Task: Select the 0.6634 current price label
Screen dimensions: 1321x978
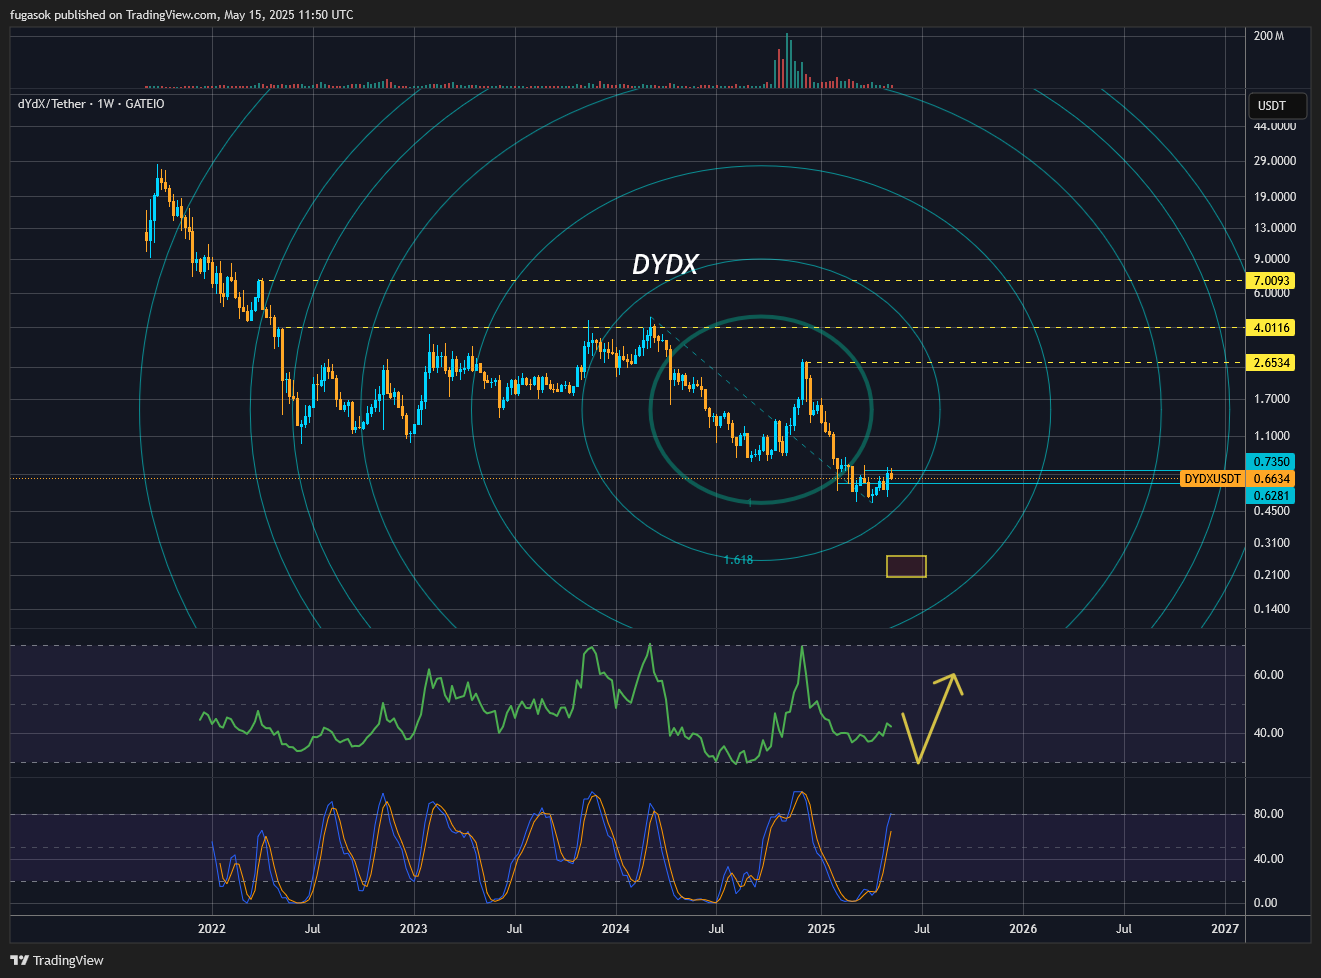Action: (1272, 479)
